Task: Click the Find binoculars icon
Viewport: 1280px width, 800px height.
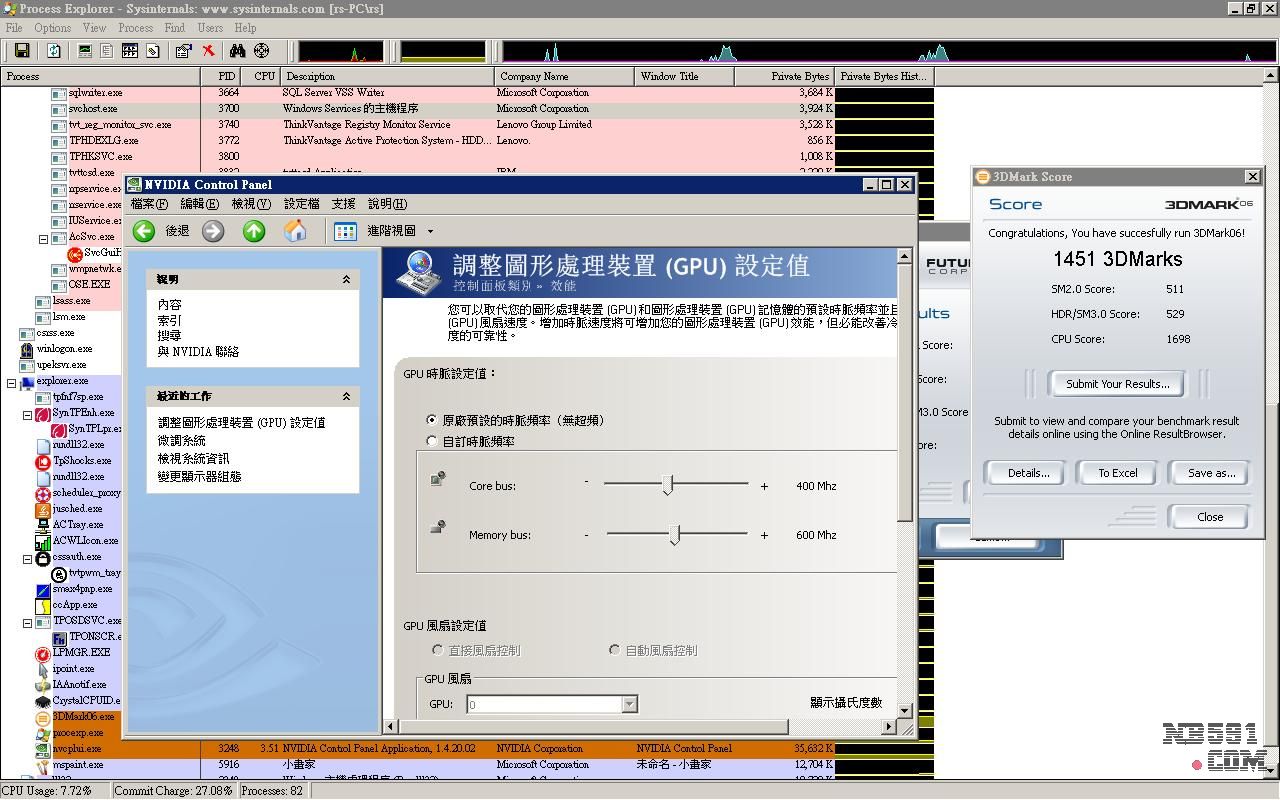Action: pos(237,51)
